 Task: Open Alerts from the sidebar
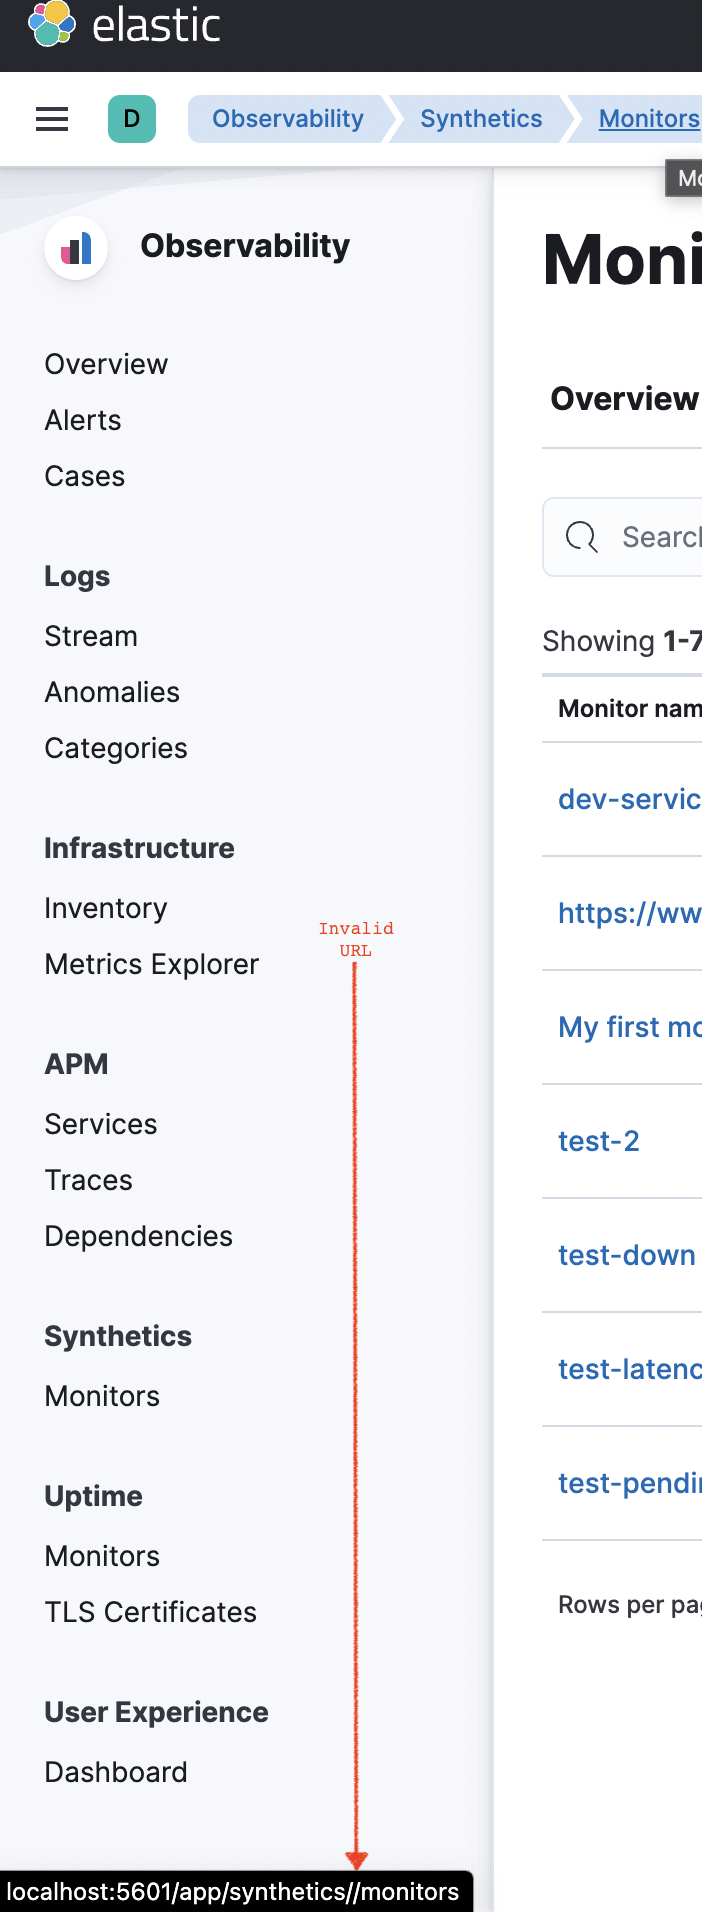(x=82, y=420)
